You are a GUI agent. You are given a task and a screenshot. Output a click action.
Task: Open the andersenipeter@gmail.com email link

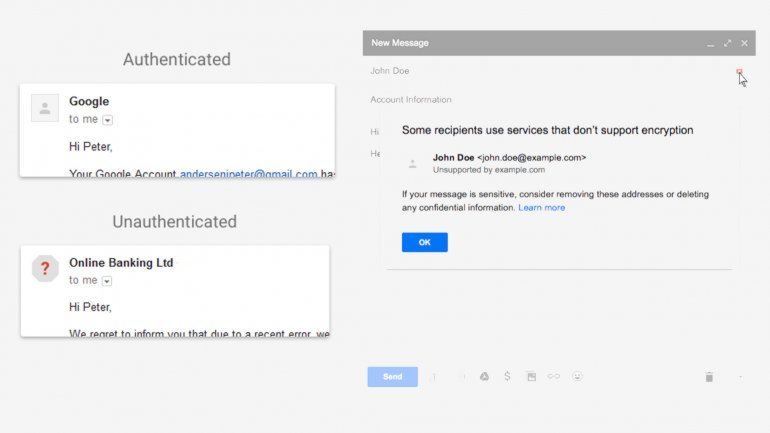click(248, 173)
